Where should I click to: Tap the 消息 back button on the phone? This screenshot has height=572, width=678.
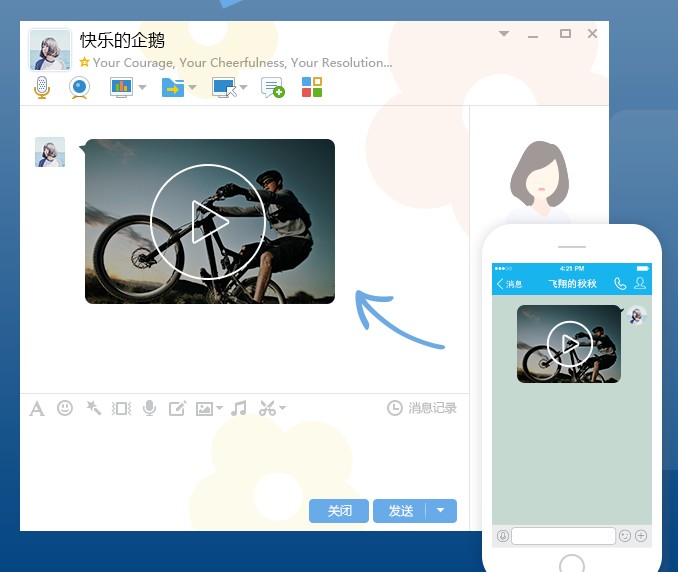[509, 284]
